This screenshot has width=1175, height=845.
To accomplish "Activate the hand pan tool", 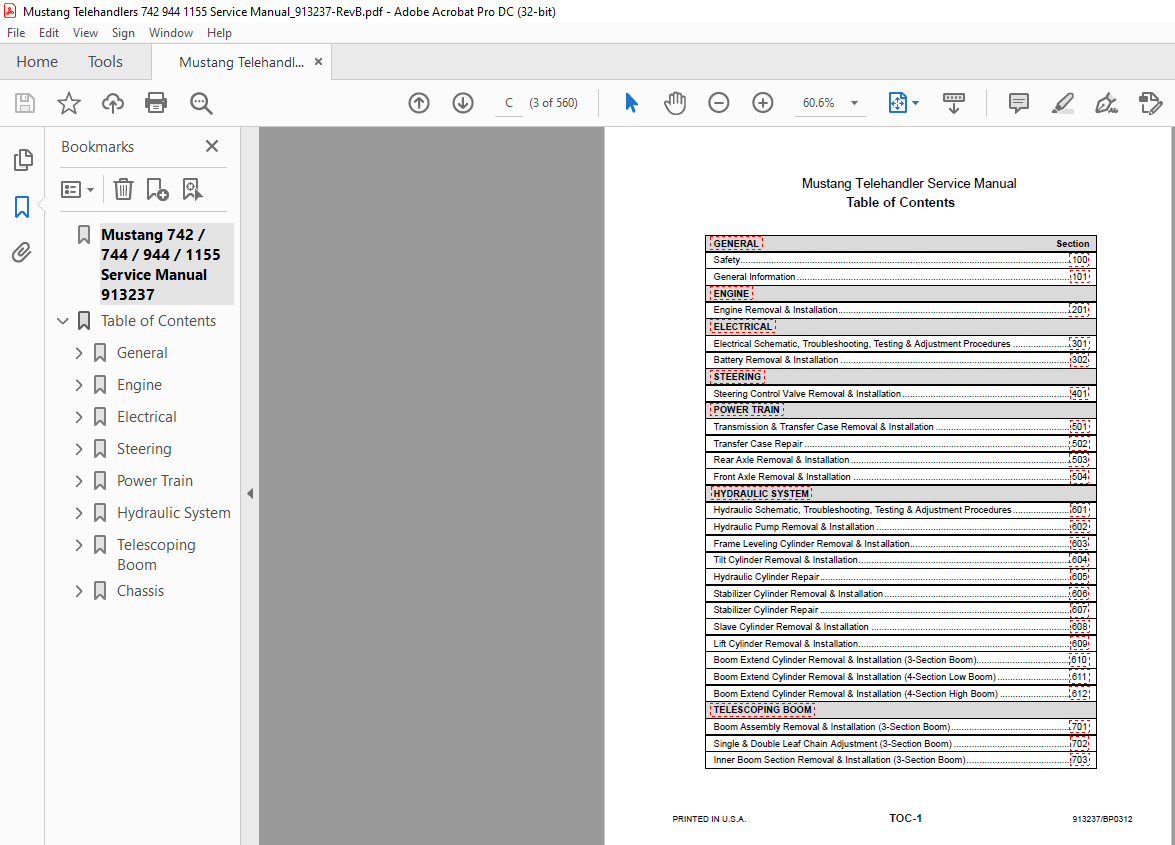I will coord(675,103).
